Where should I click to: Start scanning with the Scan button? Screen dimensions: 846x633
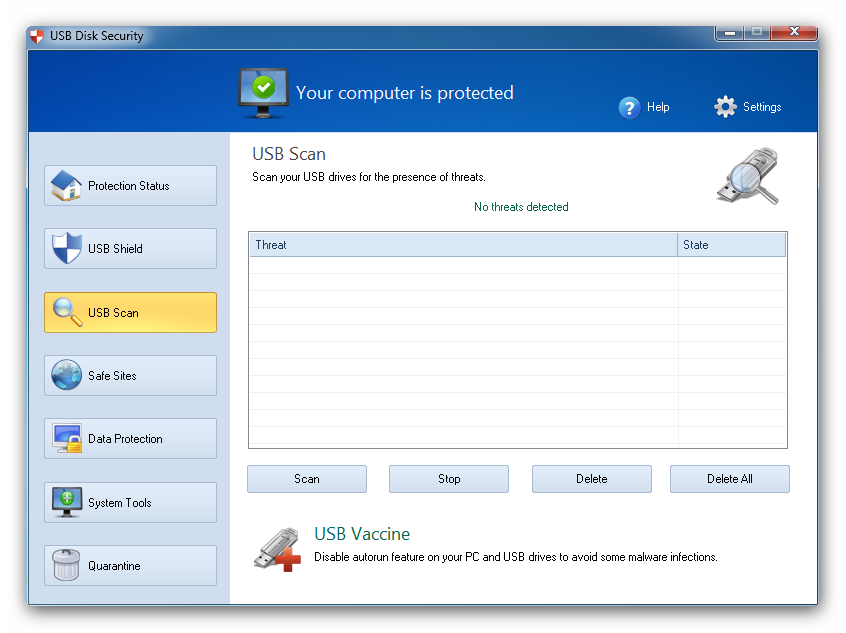point(307,479)
